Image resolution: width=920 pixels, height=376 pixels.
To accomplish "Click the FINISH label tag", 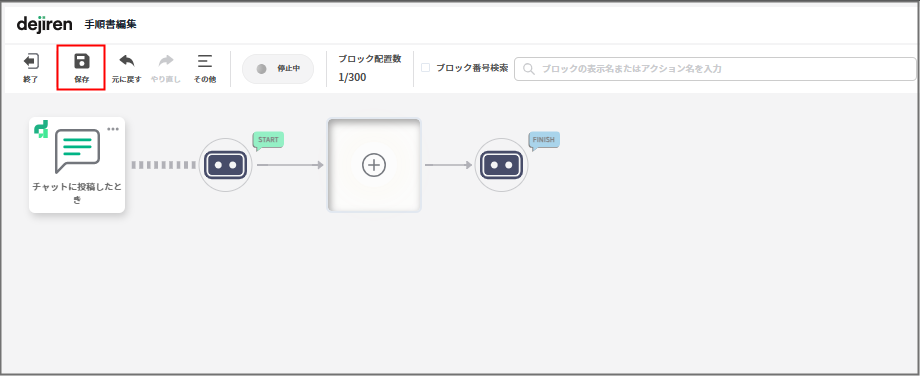I will coord(543,140).
